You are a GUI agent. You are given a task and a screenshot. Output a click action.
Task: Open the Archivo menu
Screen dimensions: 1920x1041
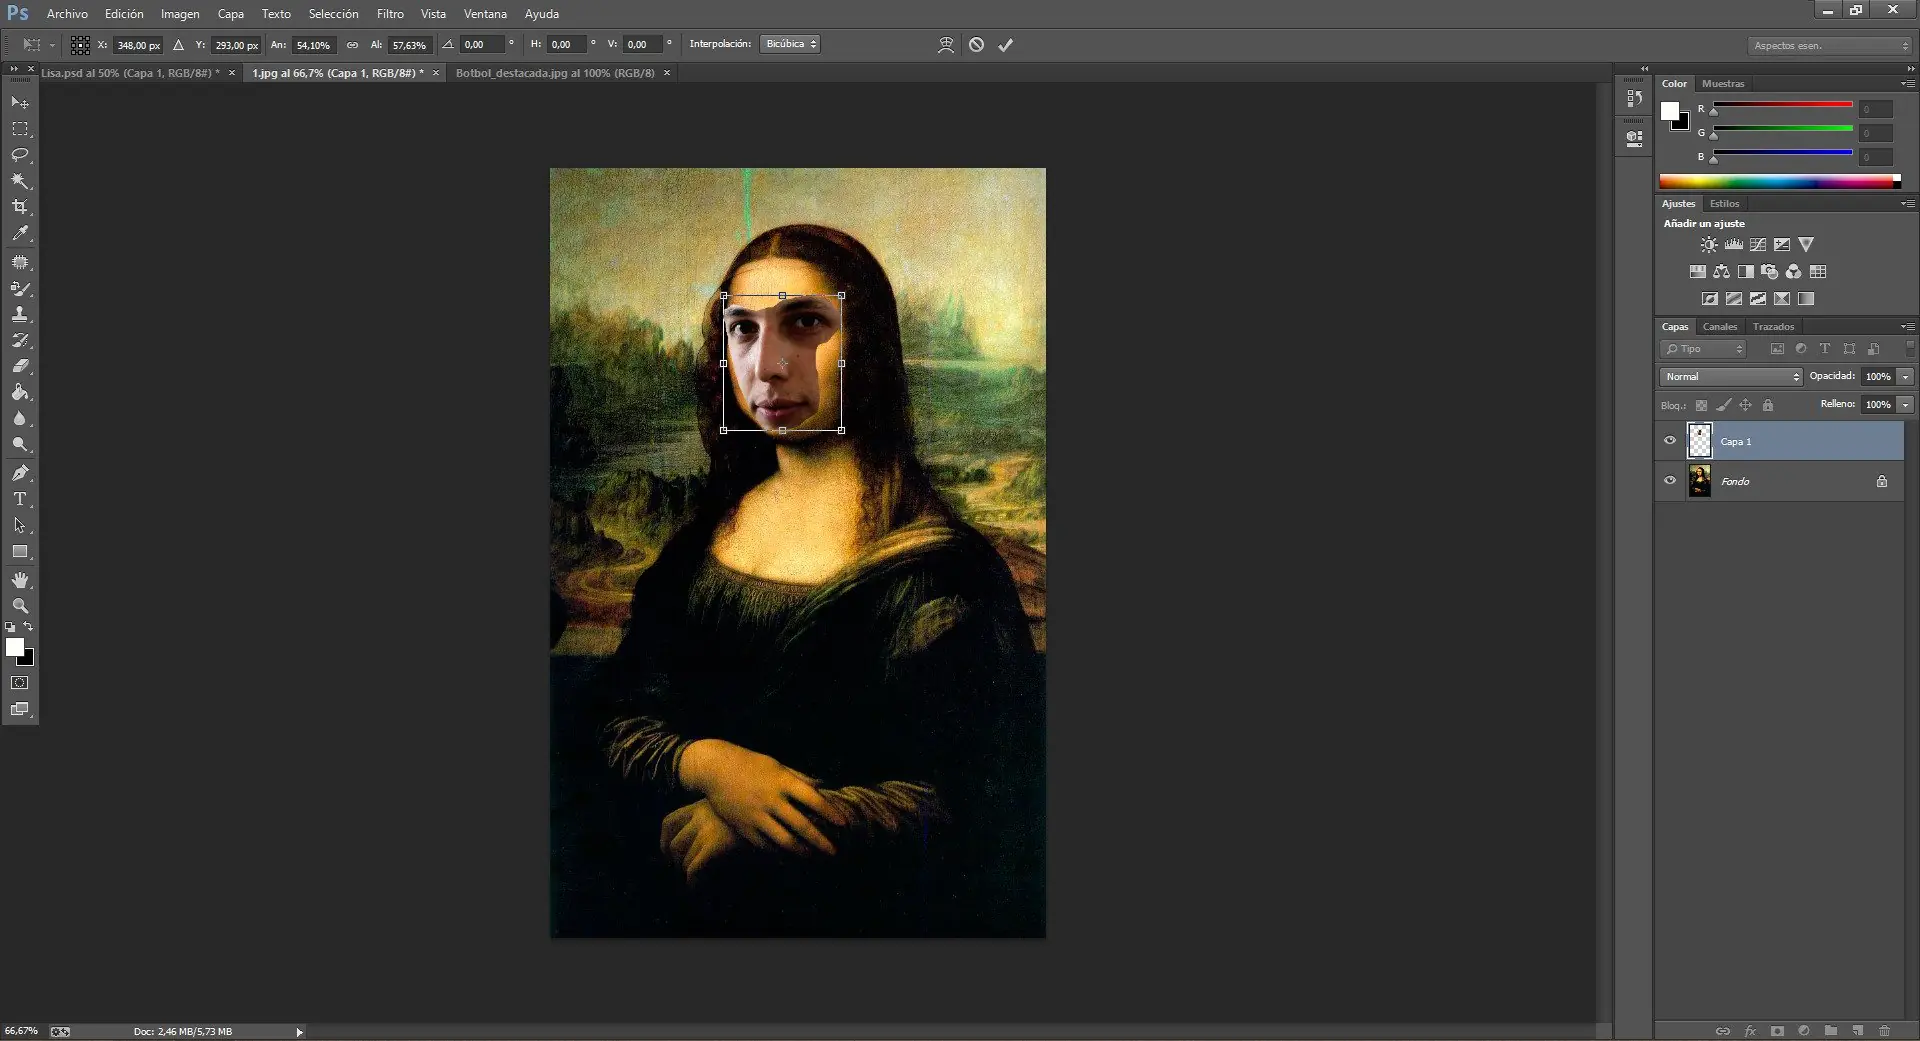tap(67, 14)
